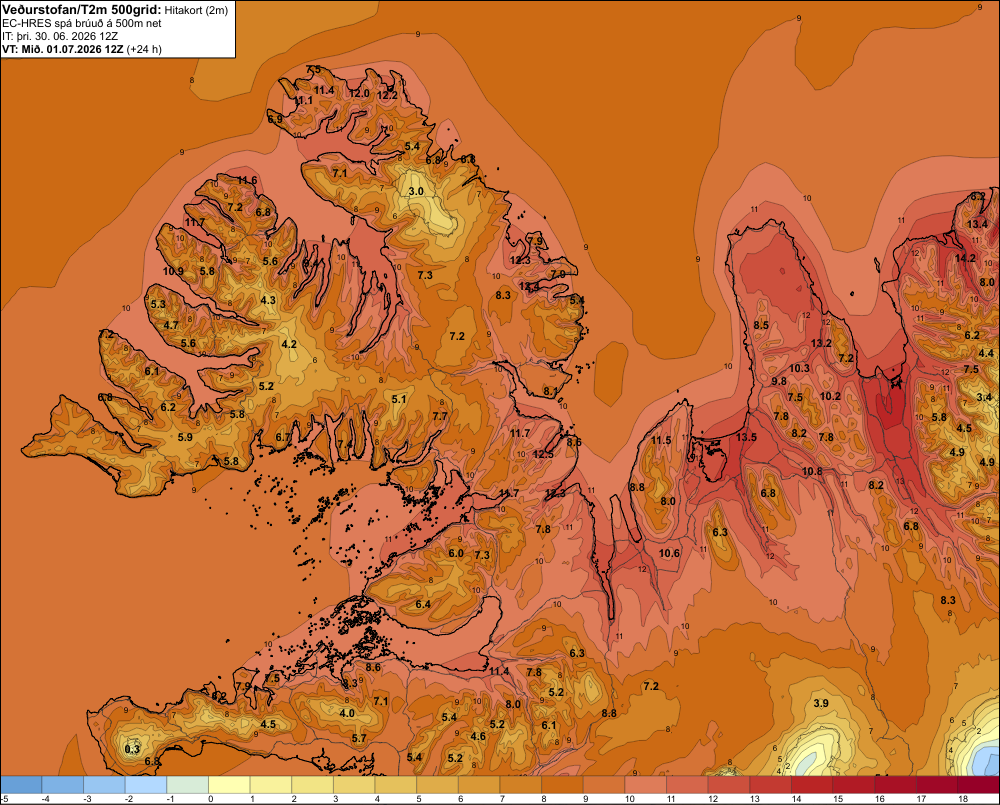This screenshot has width=1000, height=805.
Task: Click the 10.9 temperature label
Action: coord(173,271)
